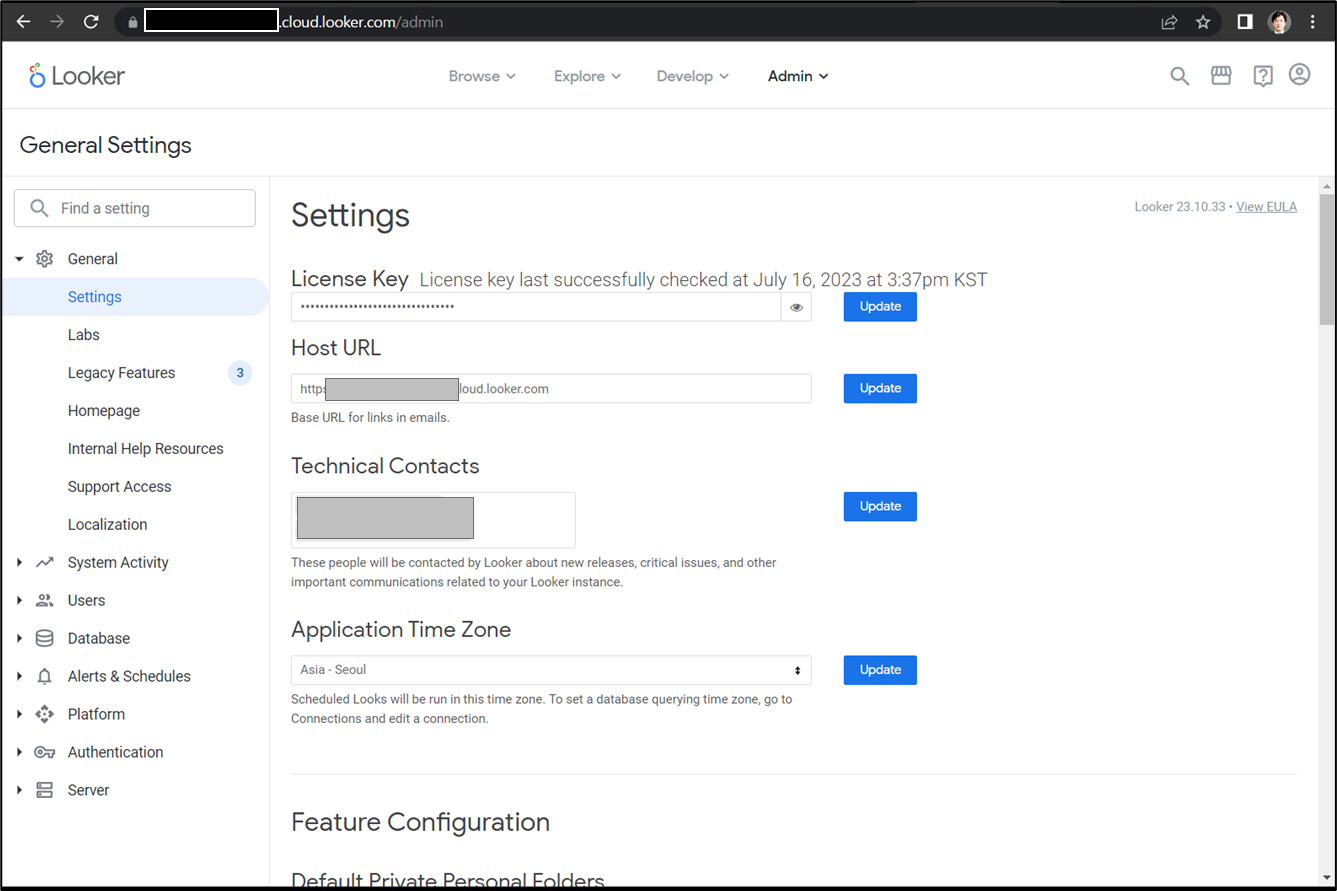Click the Technical Contacts text box
This screenshot has height=891, width=1337.
[x=433, y=520]
